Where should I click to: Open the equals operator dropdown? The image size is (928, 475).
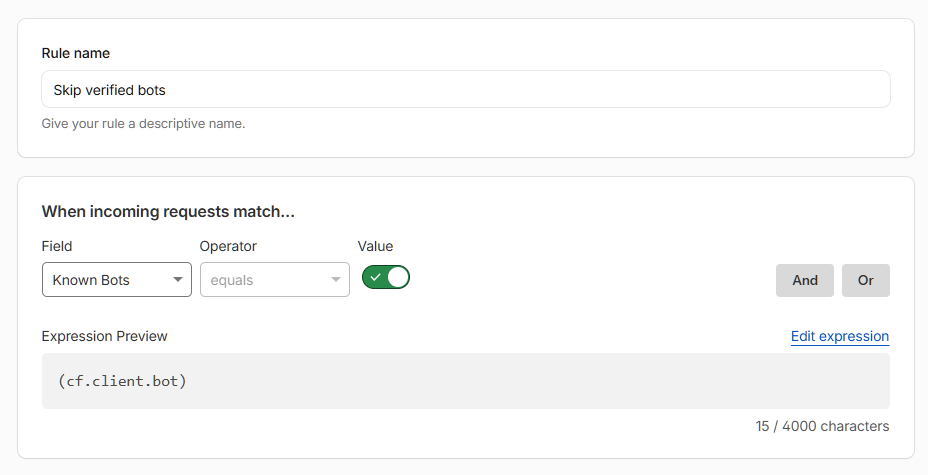[275, 280]
